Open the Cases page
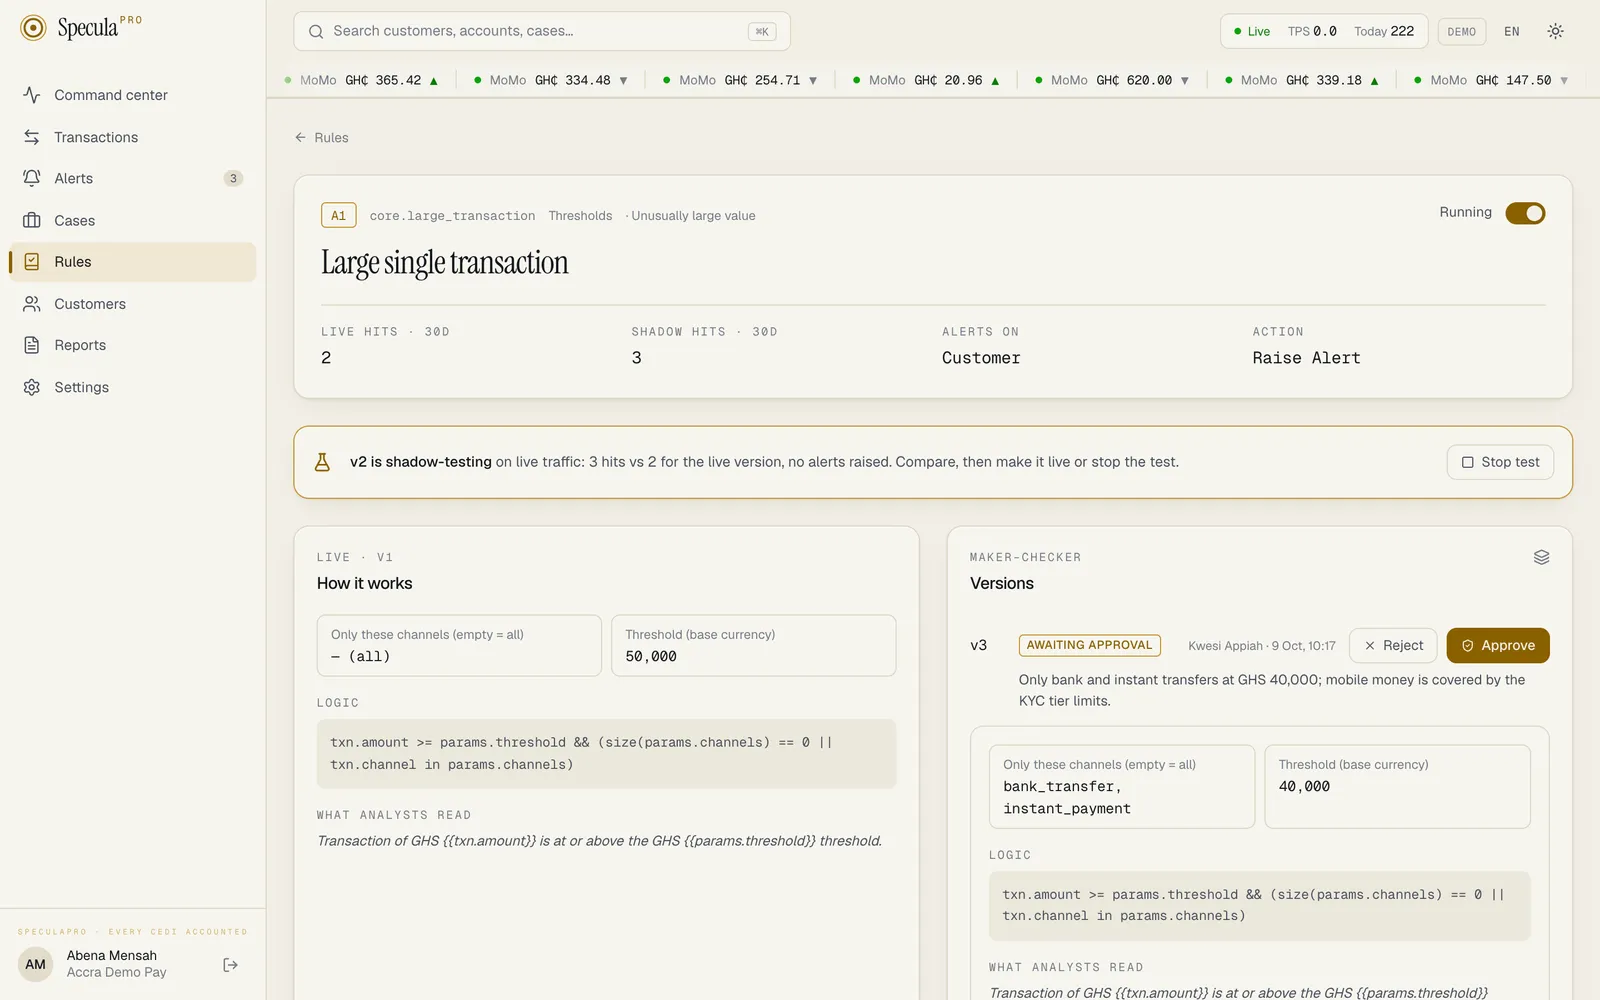 (133, 220)
